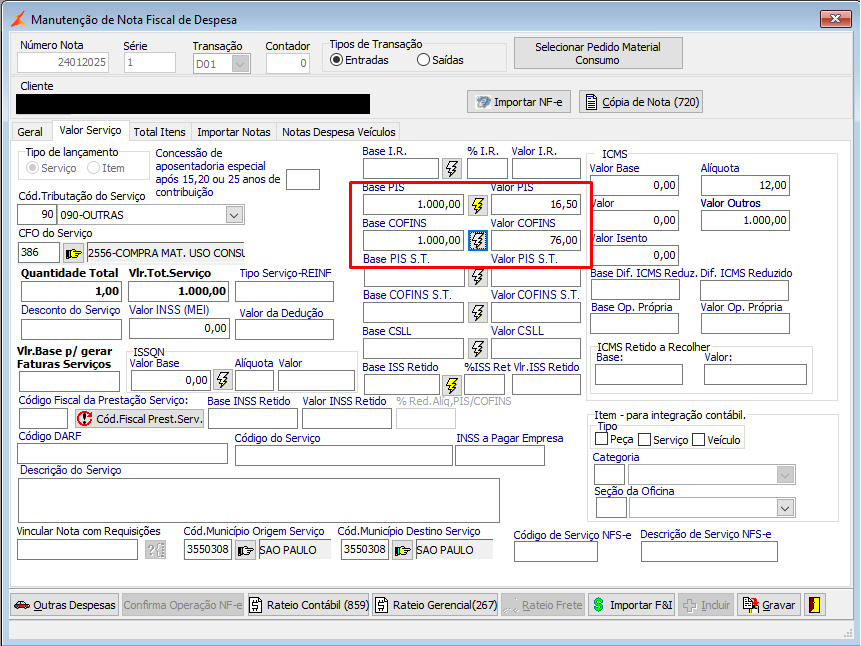
Task: Click Base COFINS field
Action: click(413, 240)
